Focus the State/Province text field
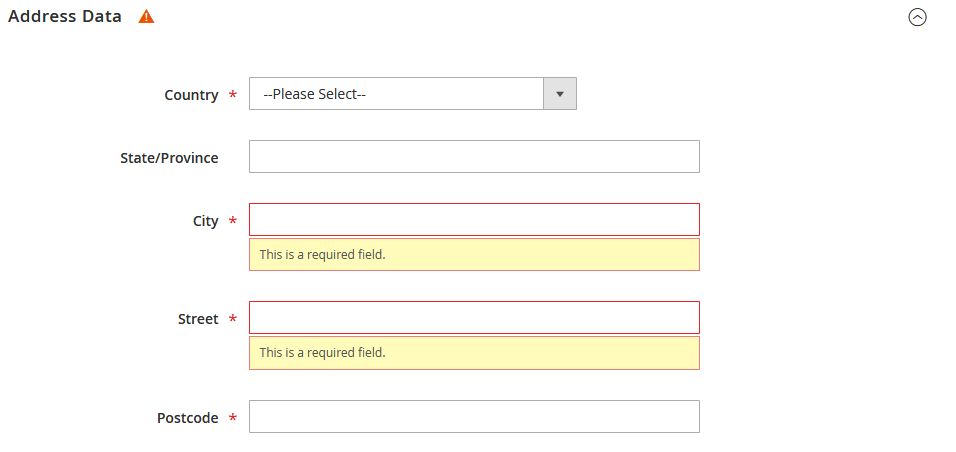This screenshot has width=956, height=452. tap(474, 157)
